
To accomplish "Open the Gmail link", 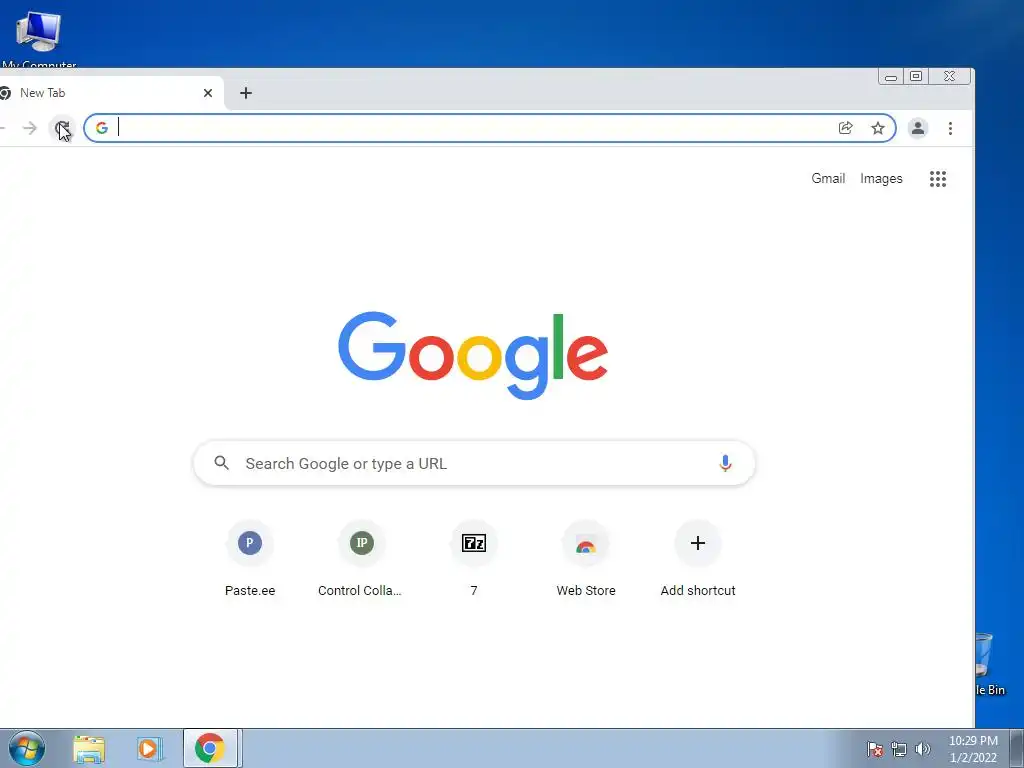I will pos(827,178).
